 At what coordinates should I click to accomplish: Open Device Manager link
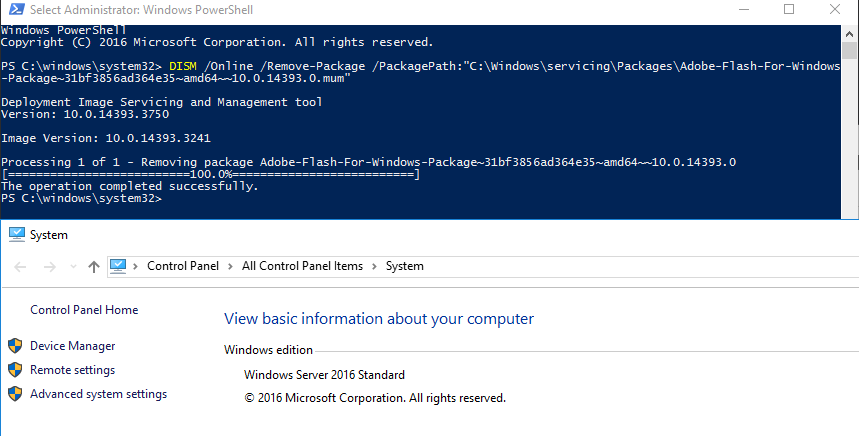(72, 346)
